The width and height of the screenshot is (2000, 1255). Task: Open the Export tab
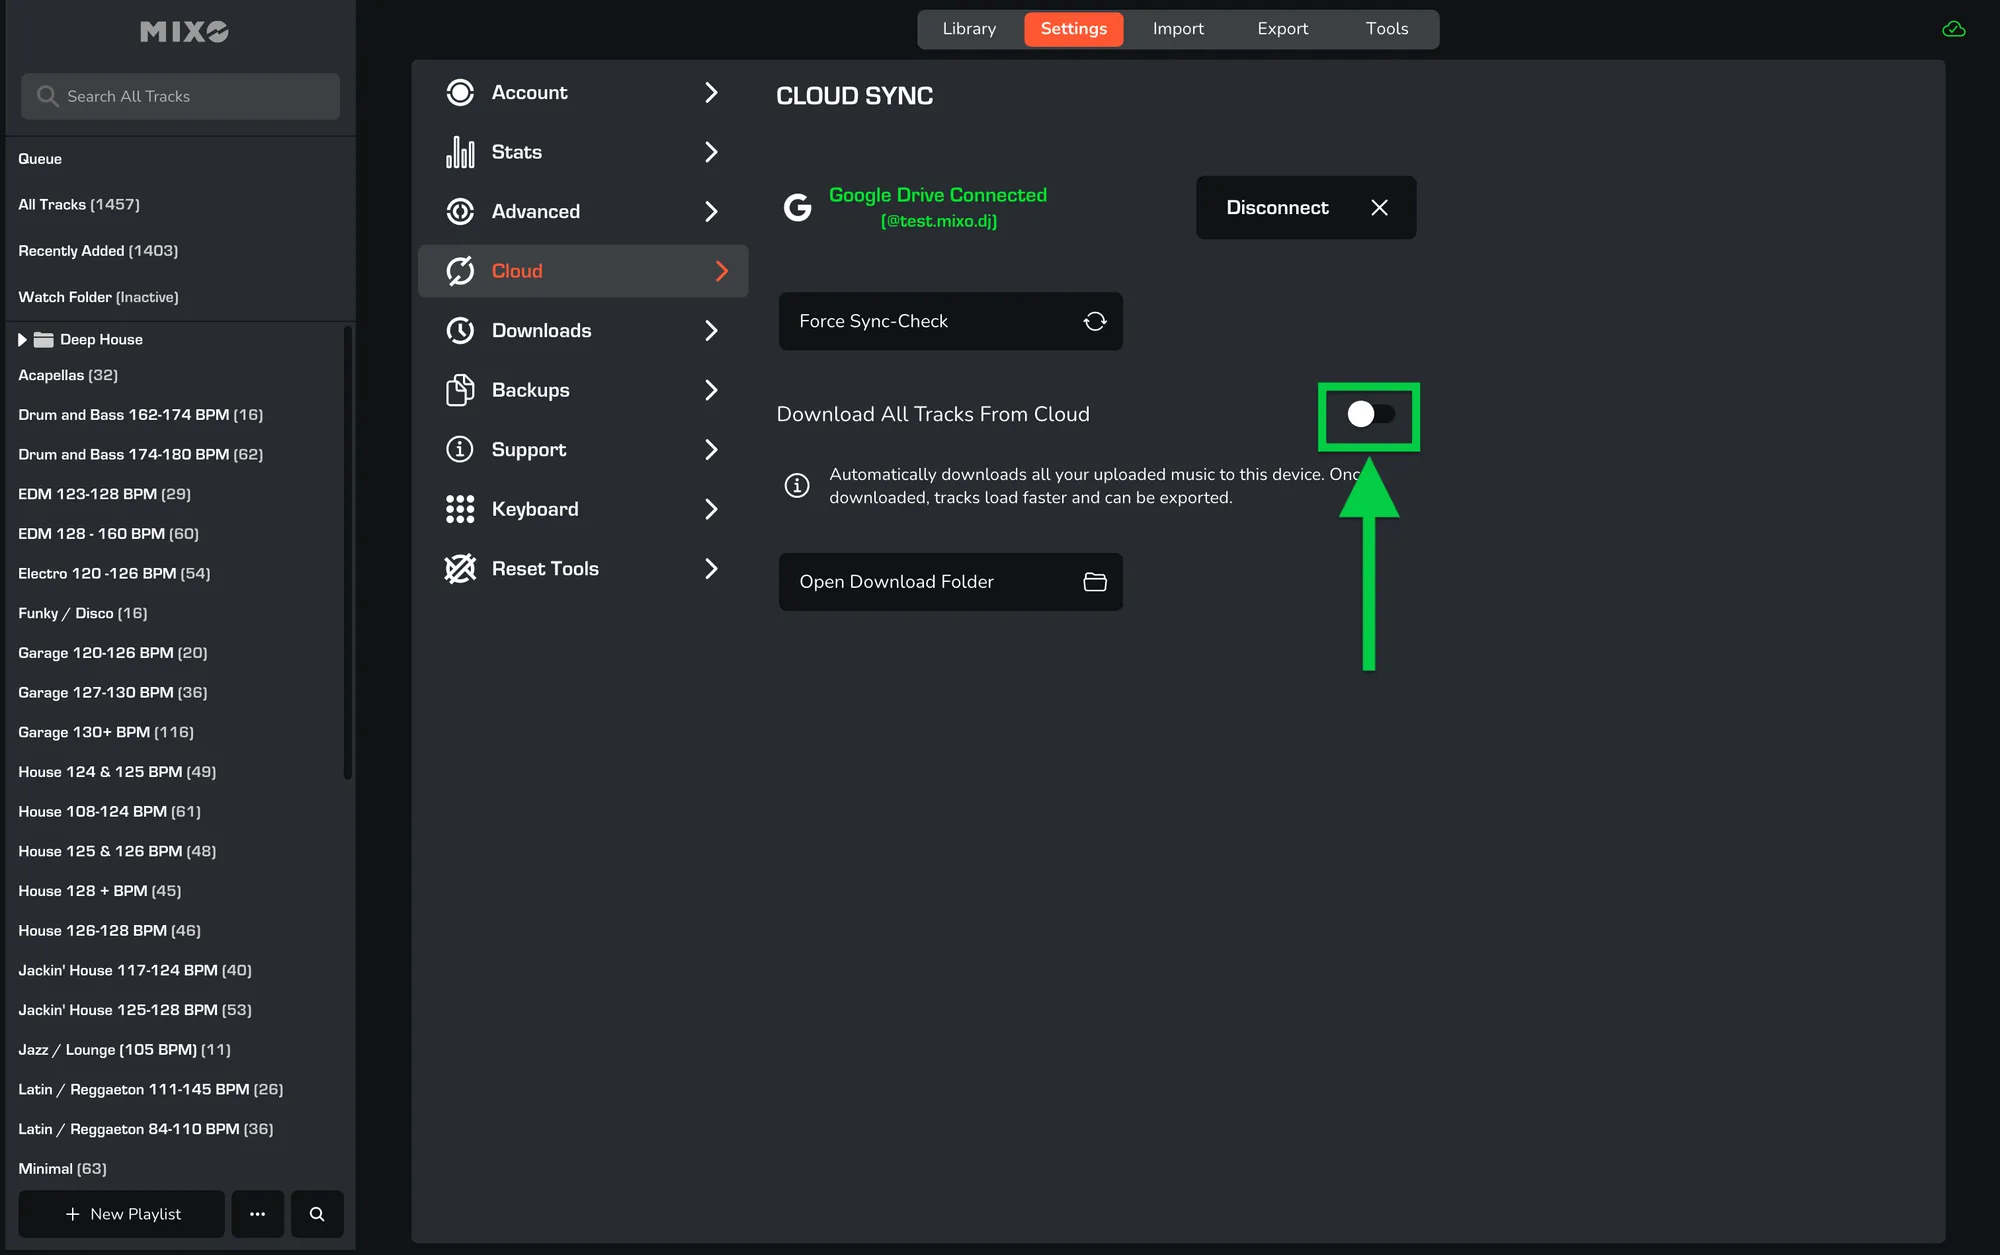tap(1282, 29)
